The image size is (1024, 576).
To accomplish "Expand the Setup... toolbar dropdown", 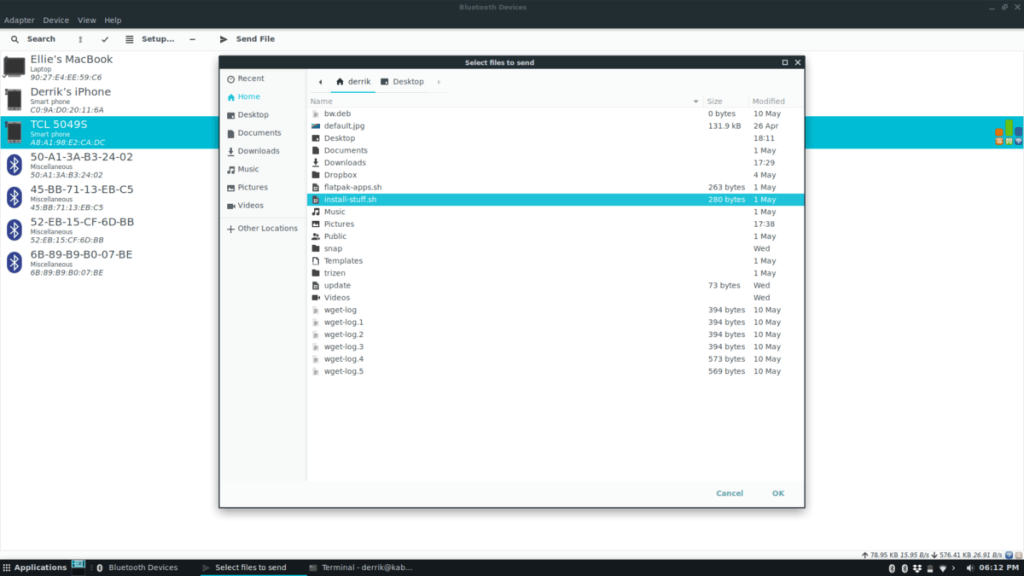I will tap(149, 39).
